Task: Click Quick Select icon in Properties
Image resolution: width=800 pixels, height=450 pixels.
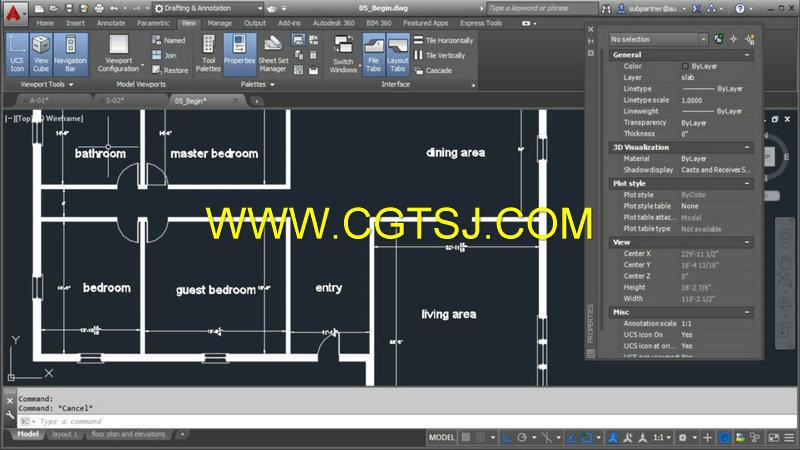Action: pos(749,39)
